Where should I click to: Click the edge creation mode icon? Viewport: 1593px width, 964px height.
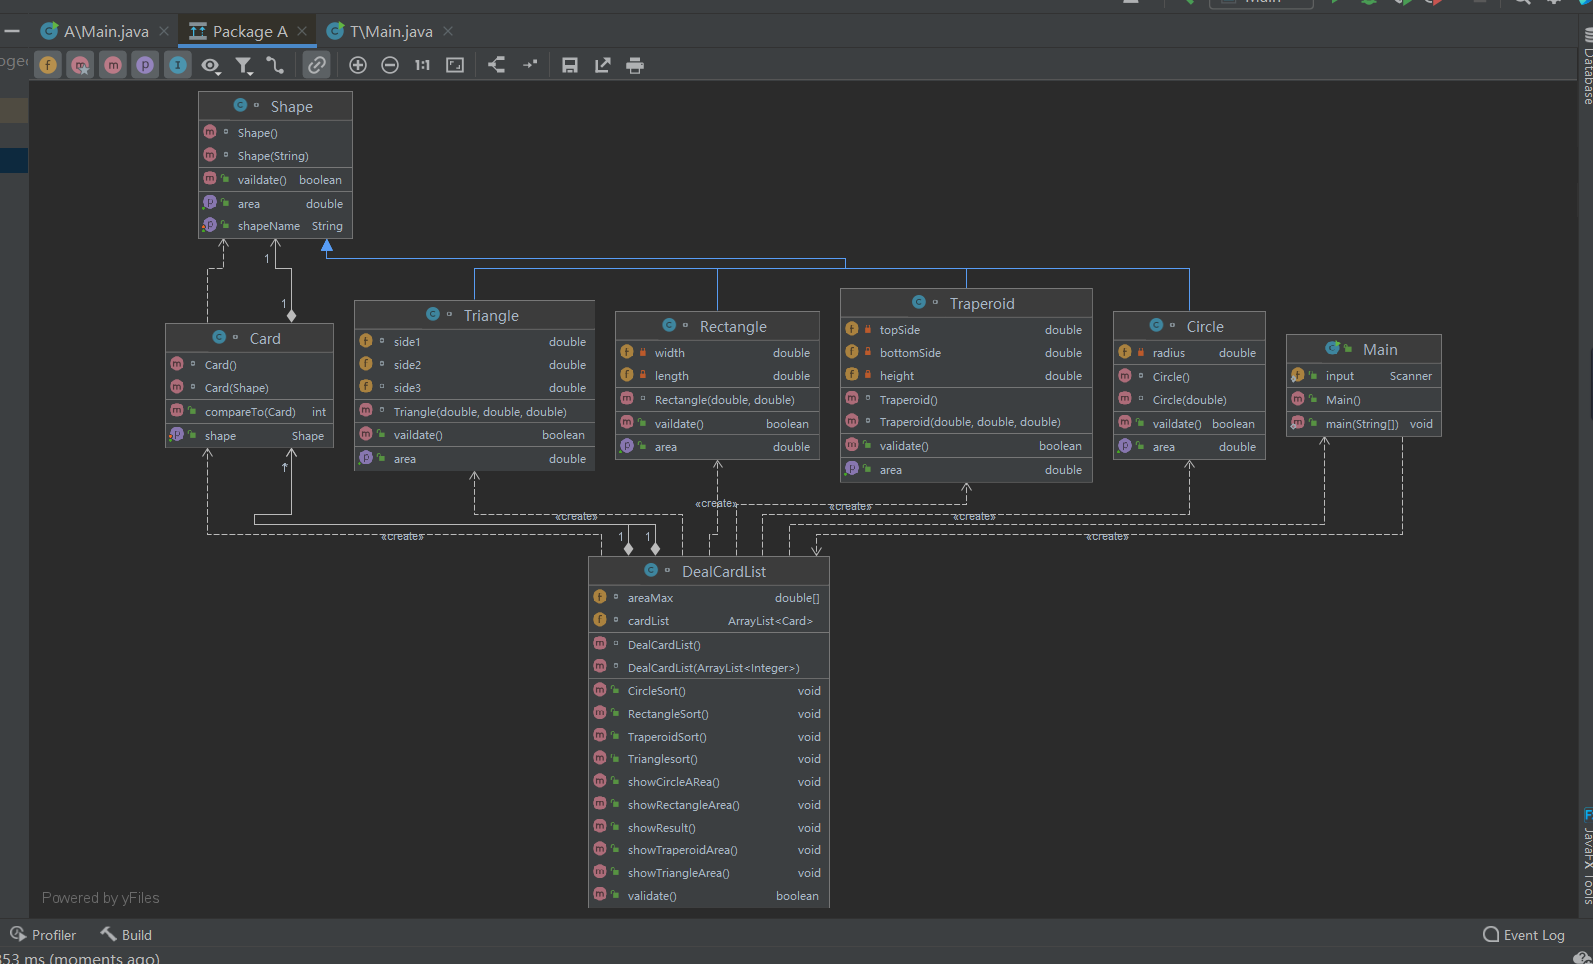pyautogui.click(x=275, y=66)
